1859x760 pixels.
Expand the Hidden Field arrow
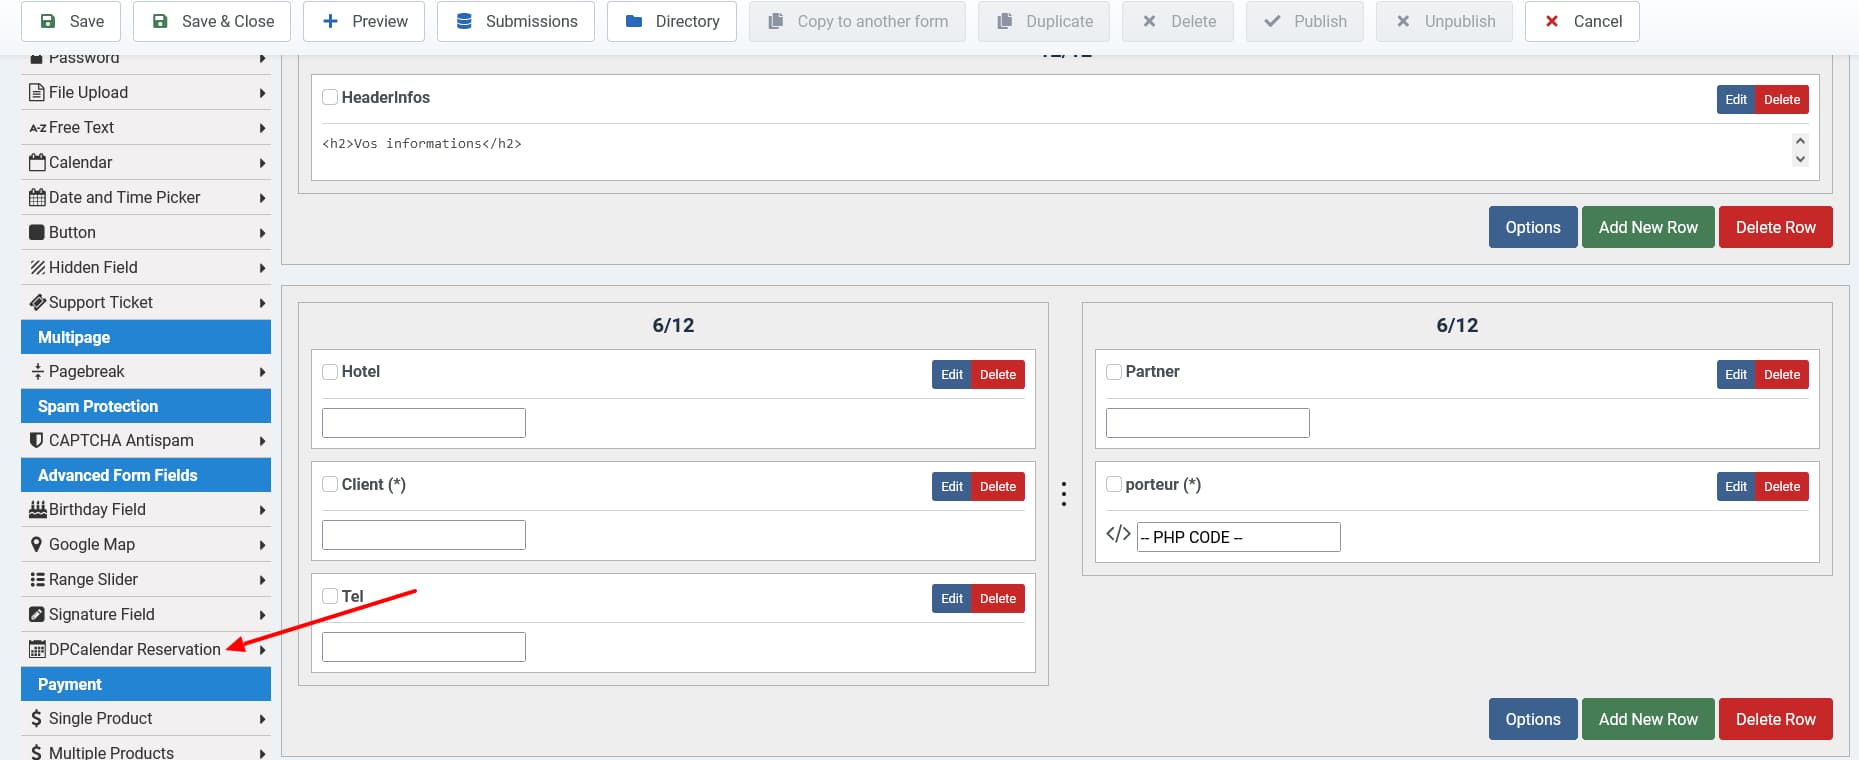coord(262,268)
